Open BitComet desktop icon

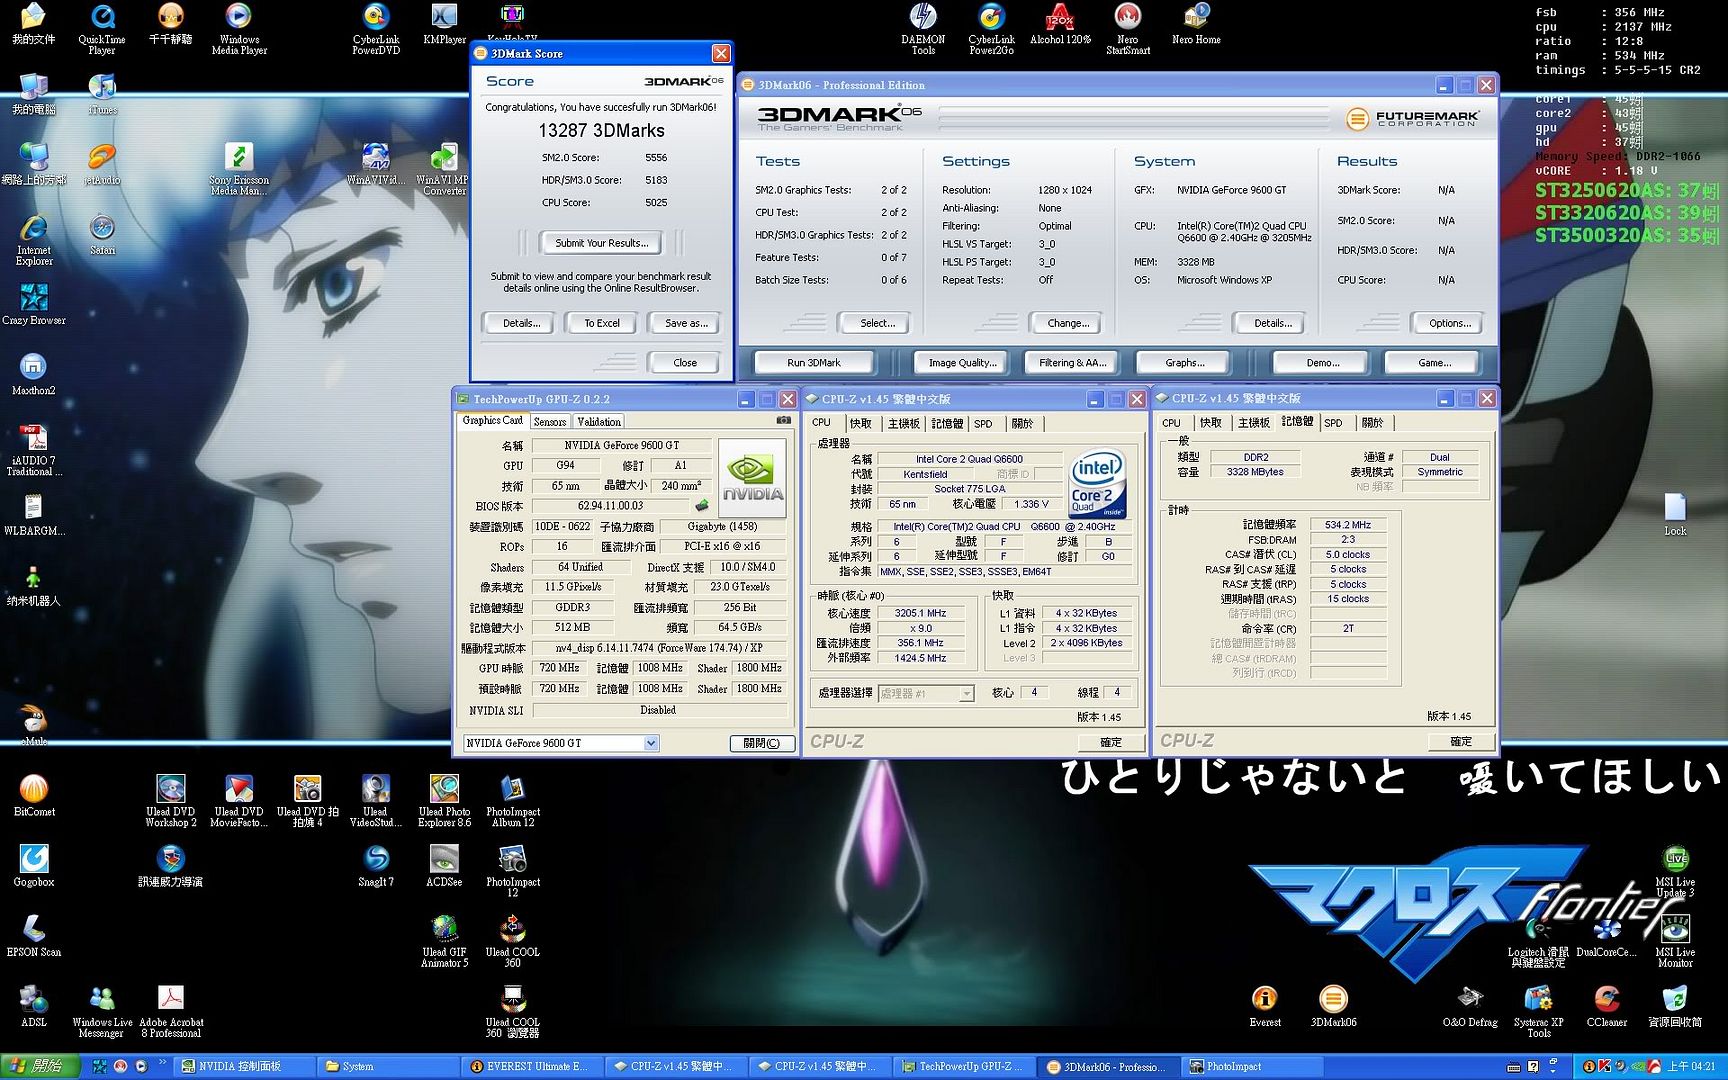tap(34, 796)
